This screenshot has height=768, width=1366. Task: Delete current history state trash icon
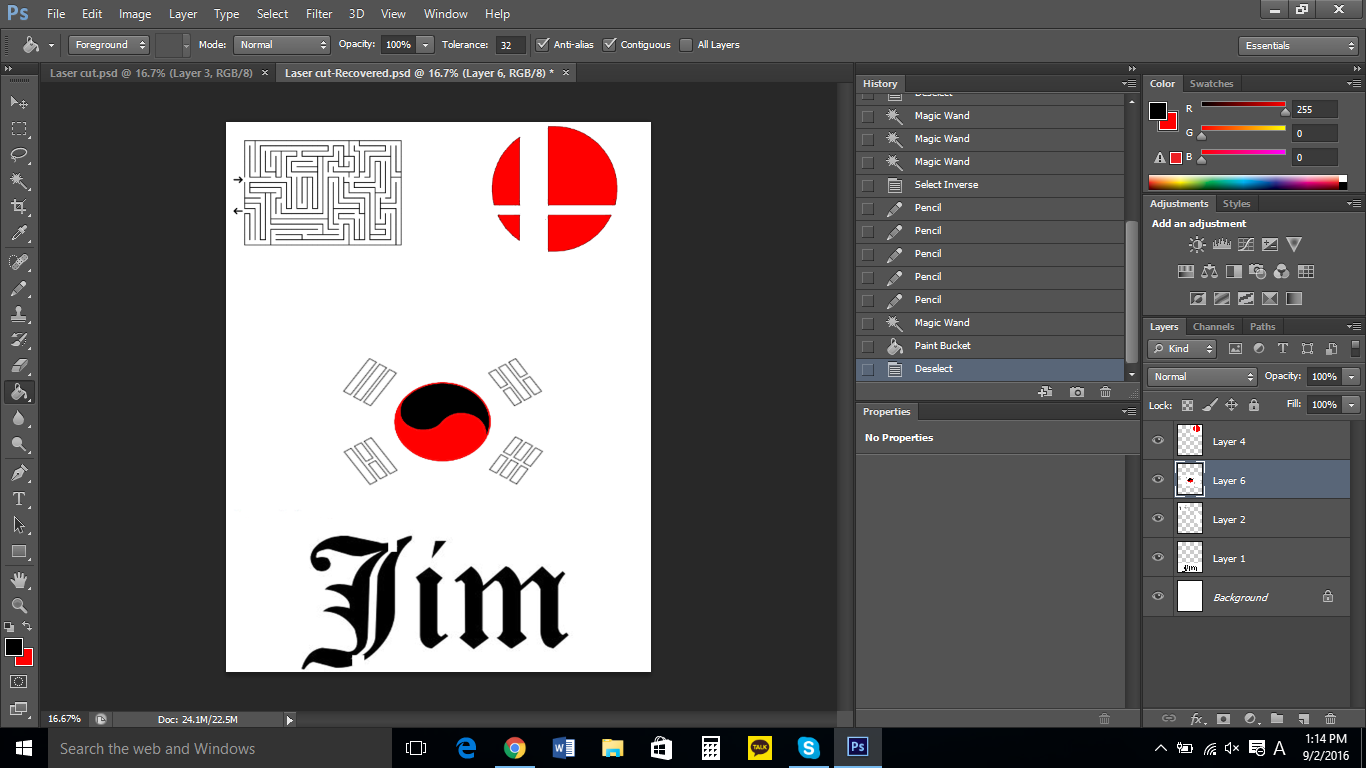tap(1105, 392)
